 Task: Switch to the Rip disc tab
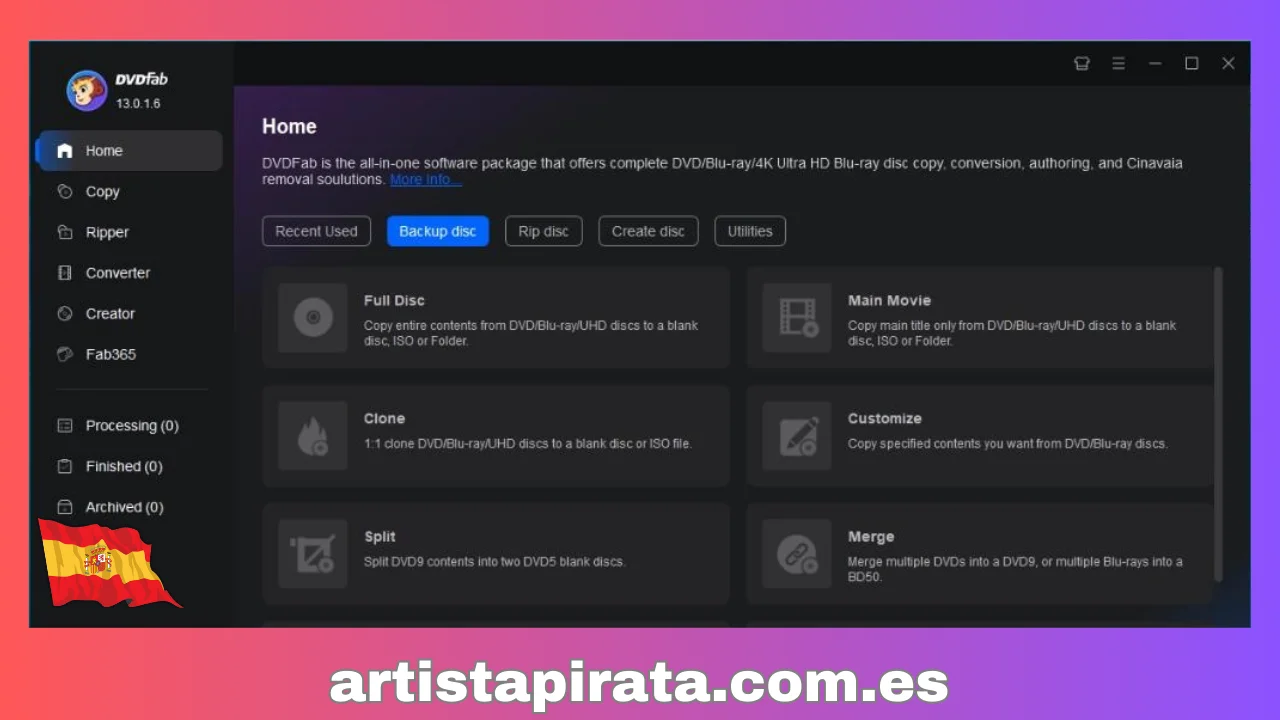pos(544,231)
